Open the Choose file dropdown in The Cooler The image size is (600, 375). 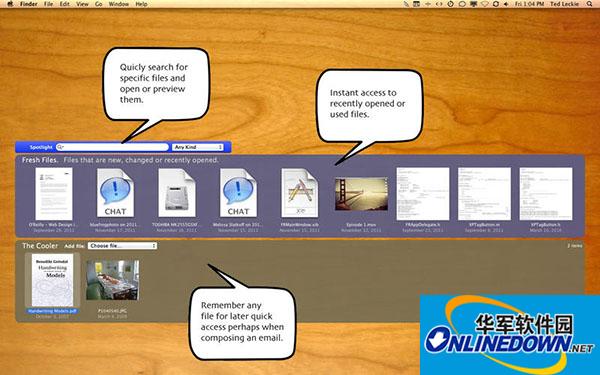pyautogui.click(x=122, y=246)
